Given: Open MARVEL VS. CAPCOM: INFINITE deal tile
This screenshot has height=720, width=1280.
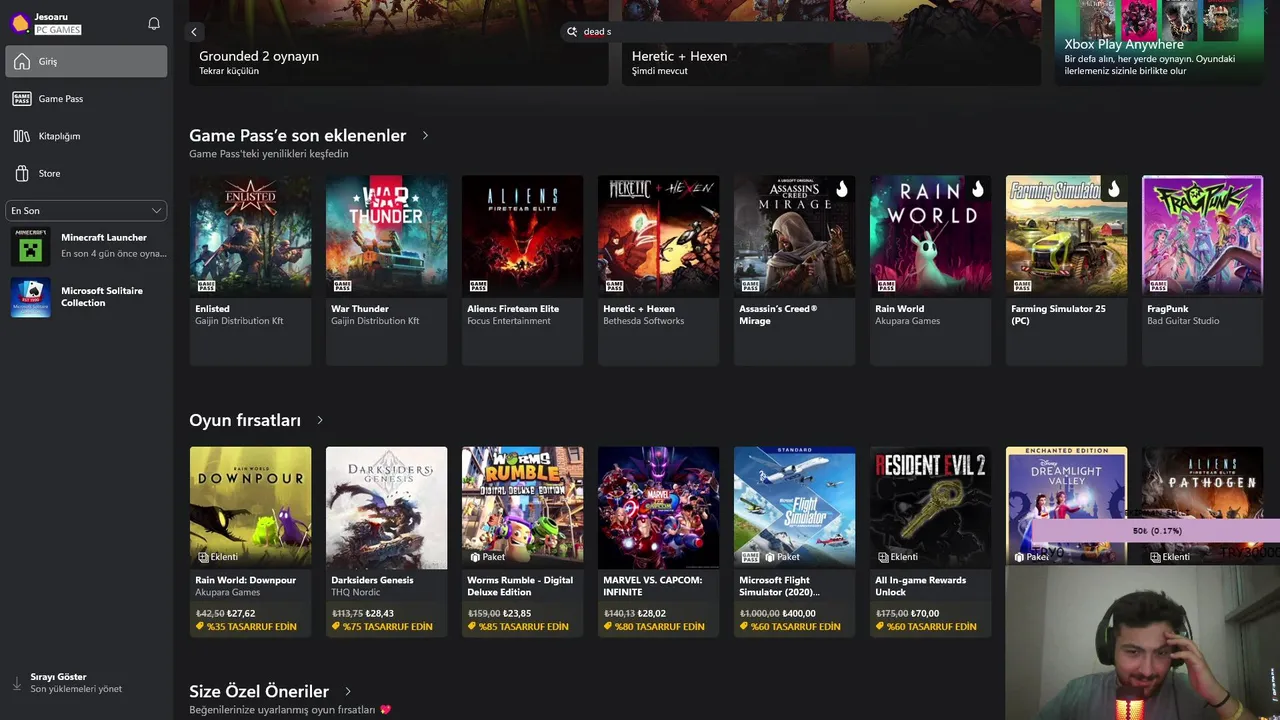Looking at the screenshot, I should (x=658, y=541).
